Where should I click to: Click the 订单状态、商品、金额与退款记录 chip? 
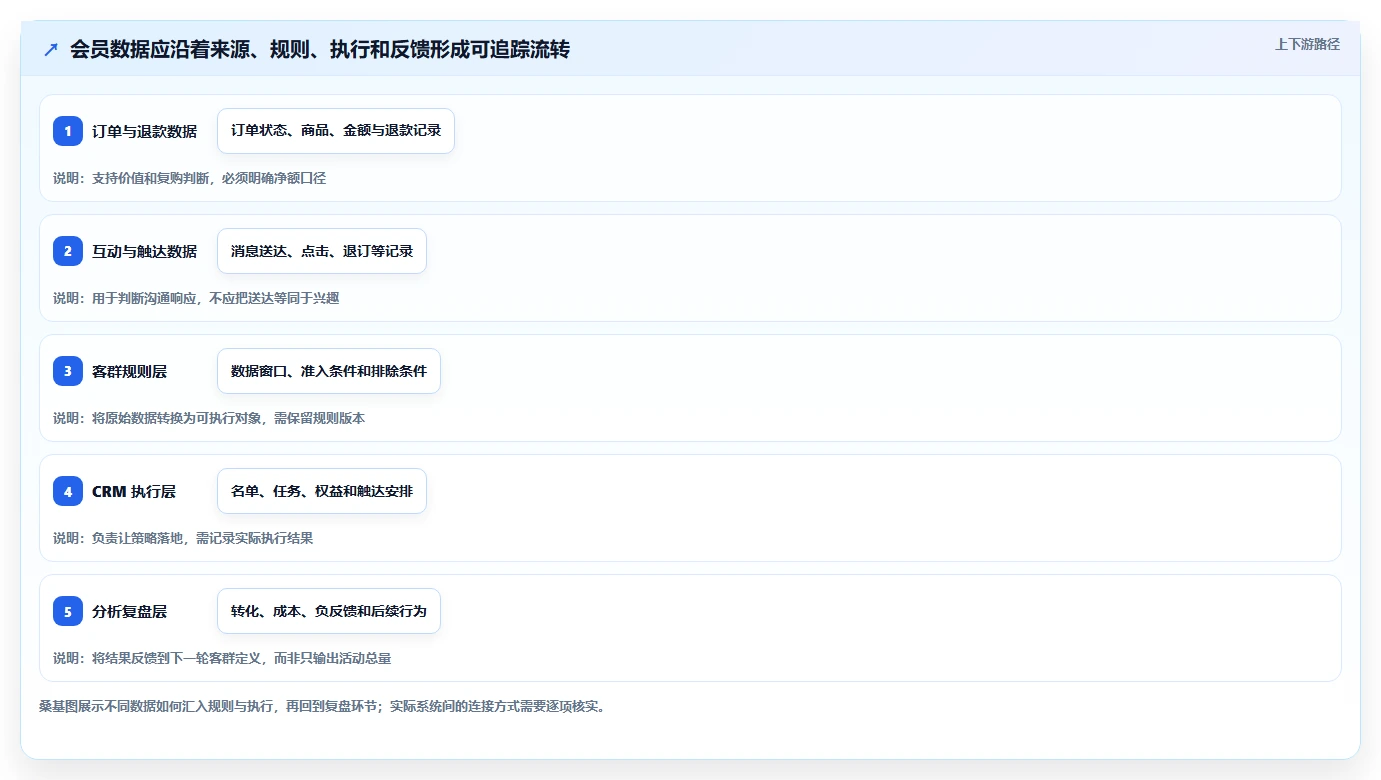point(336,131)
